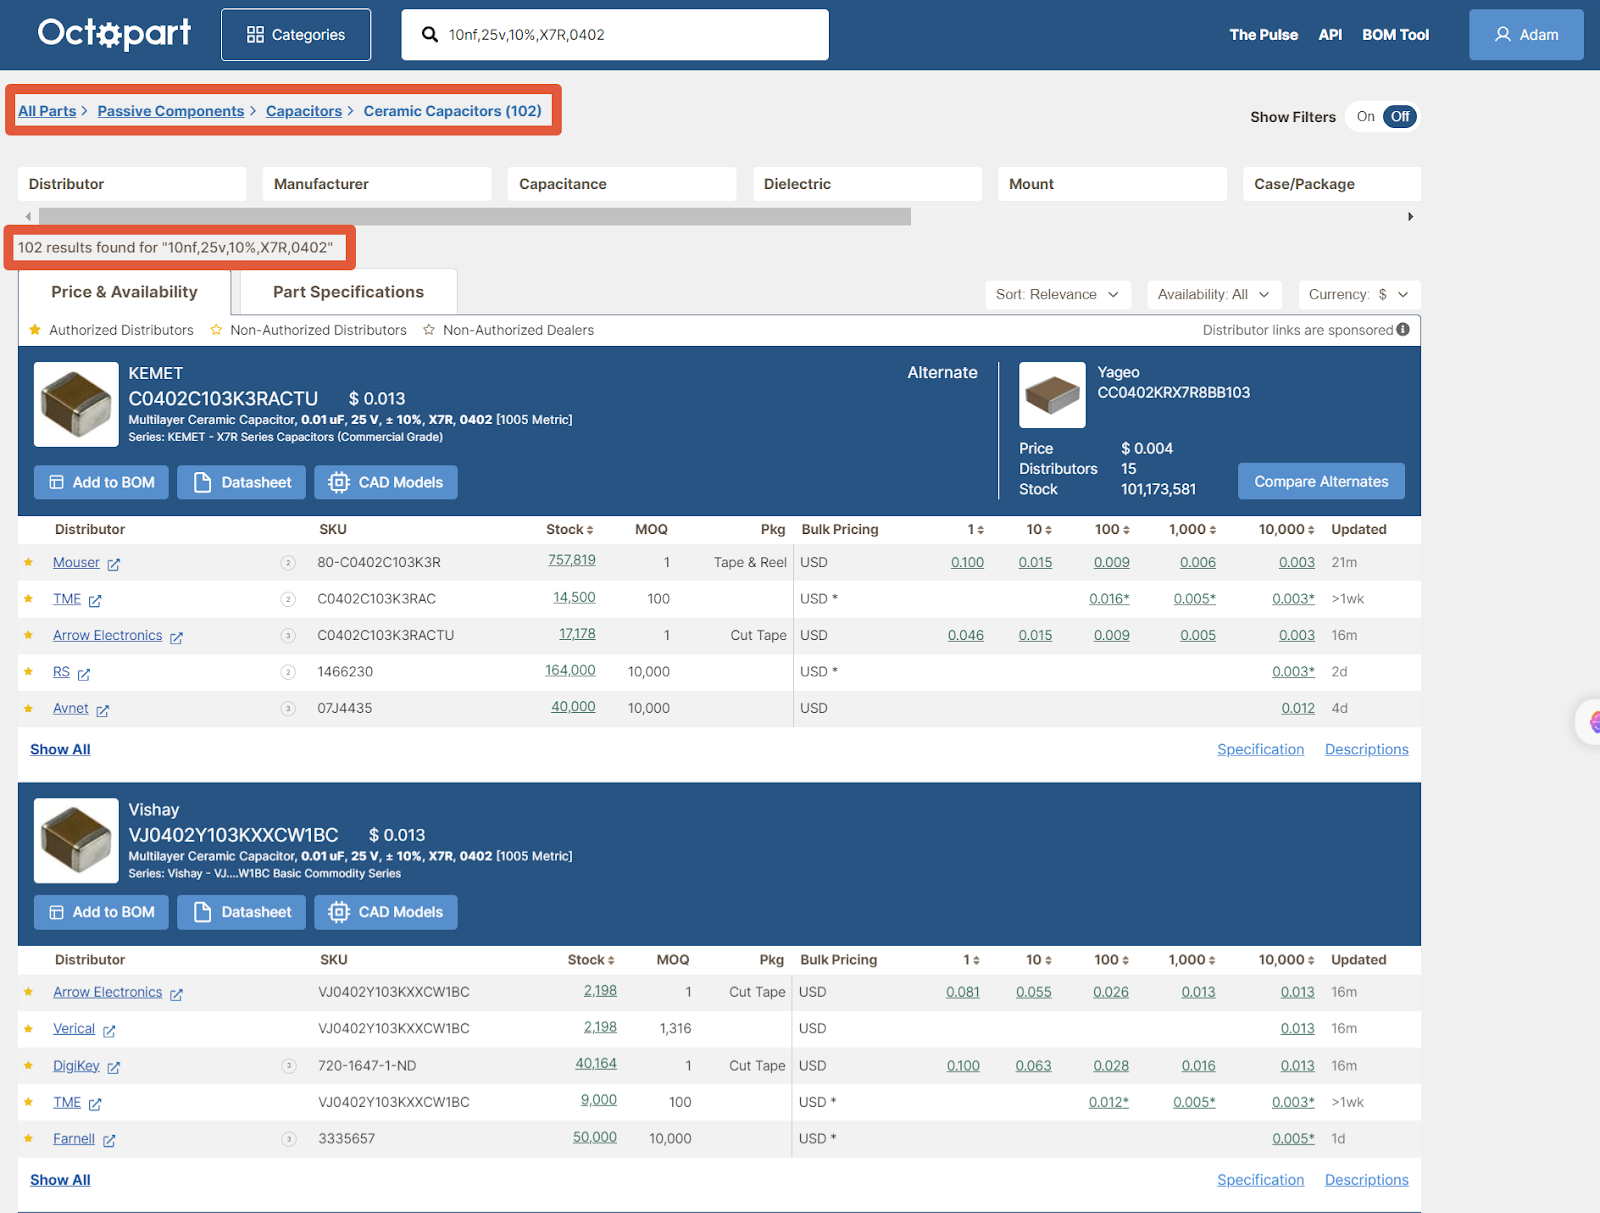This screenshot has width=1600, height=1213.
Task: Click the Mouser row offers count badge
Action: [x=288, y=563]
